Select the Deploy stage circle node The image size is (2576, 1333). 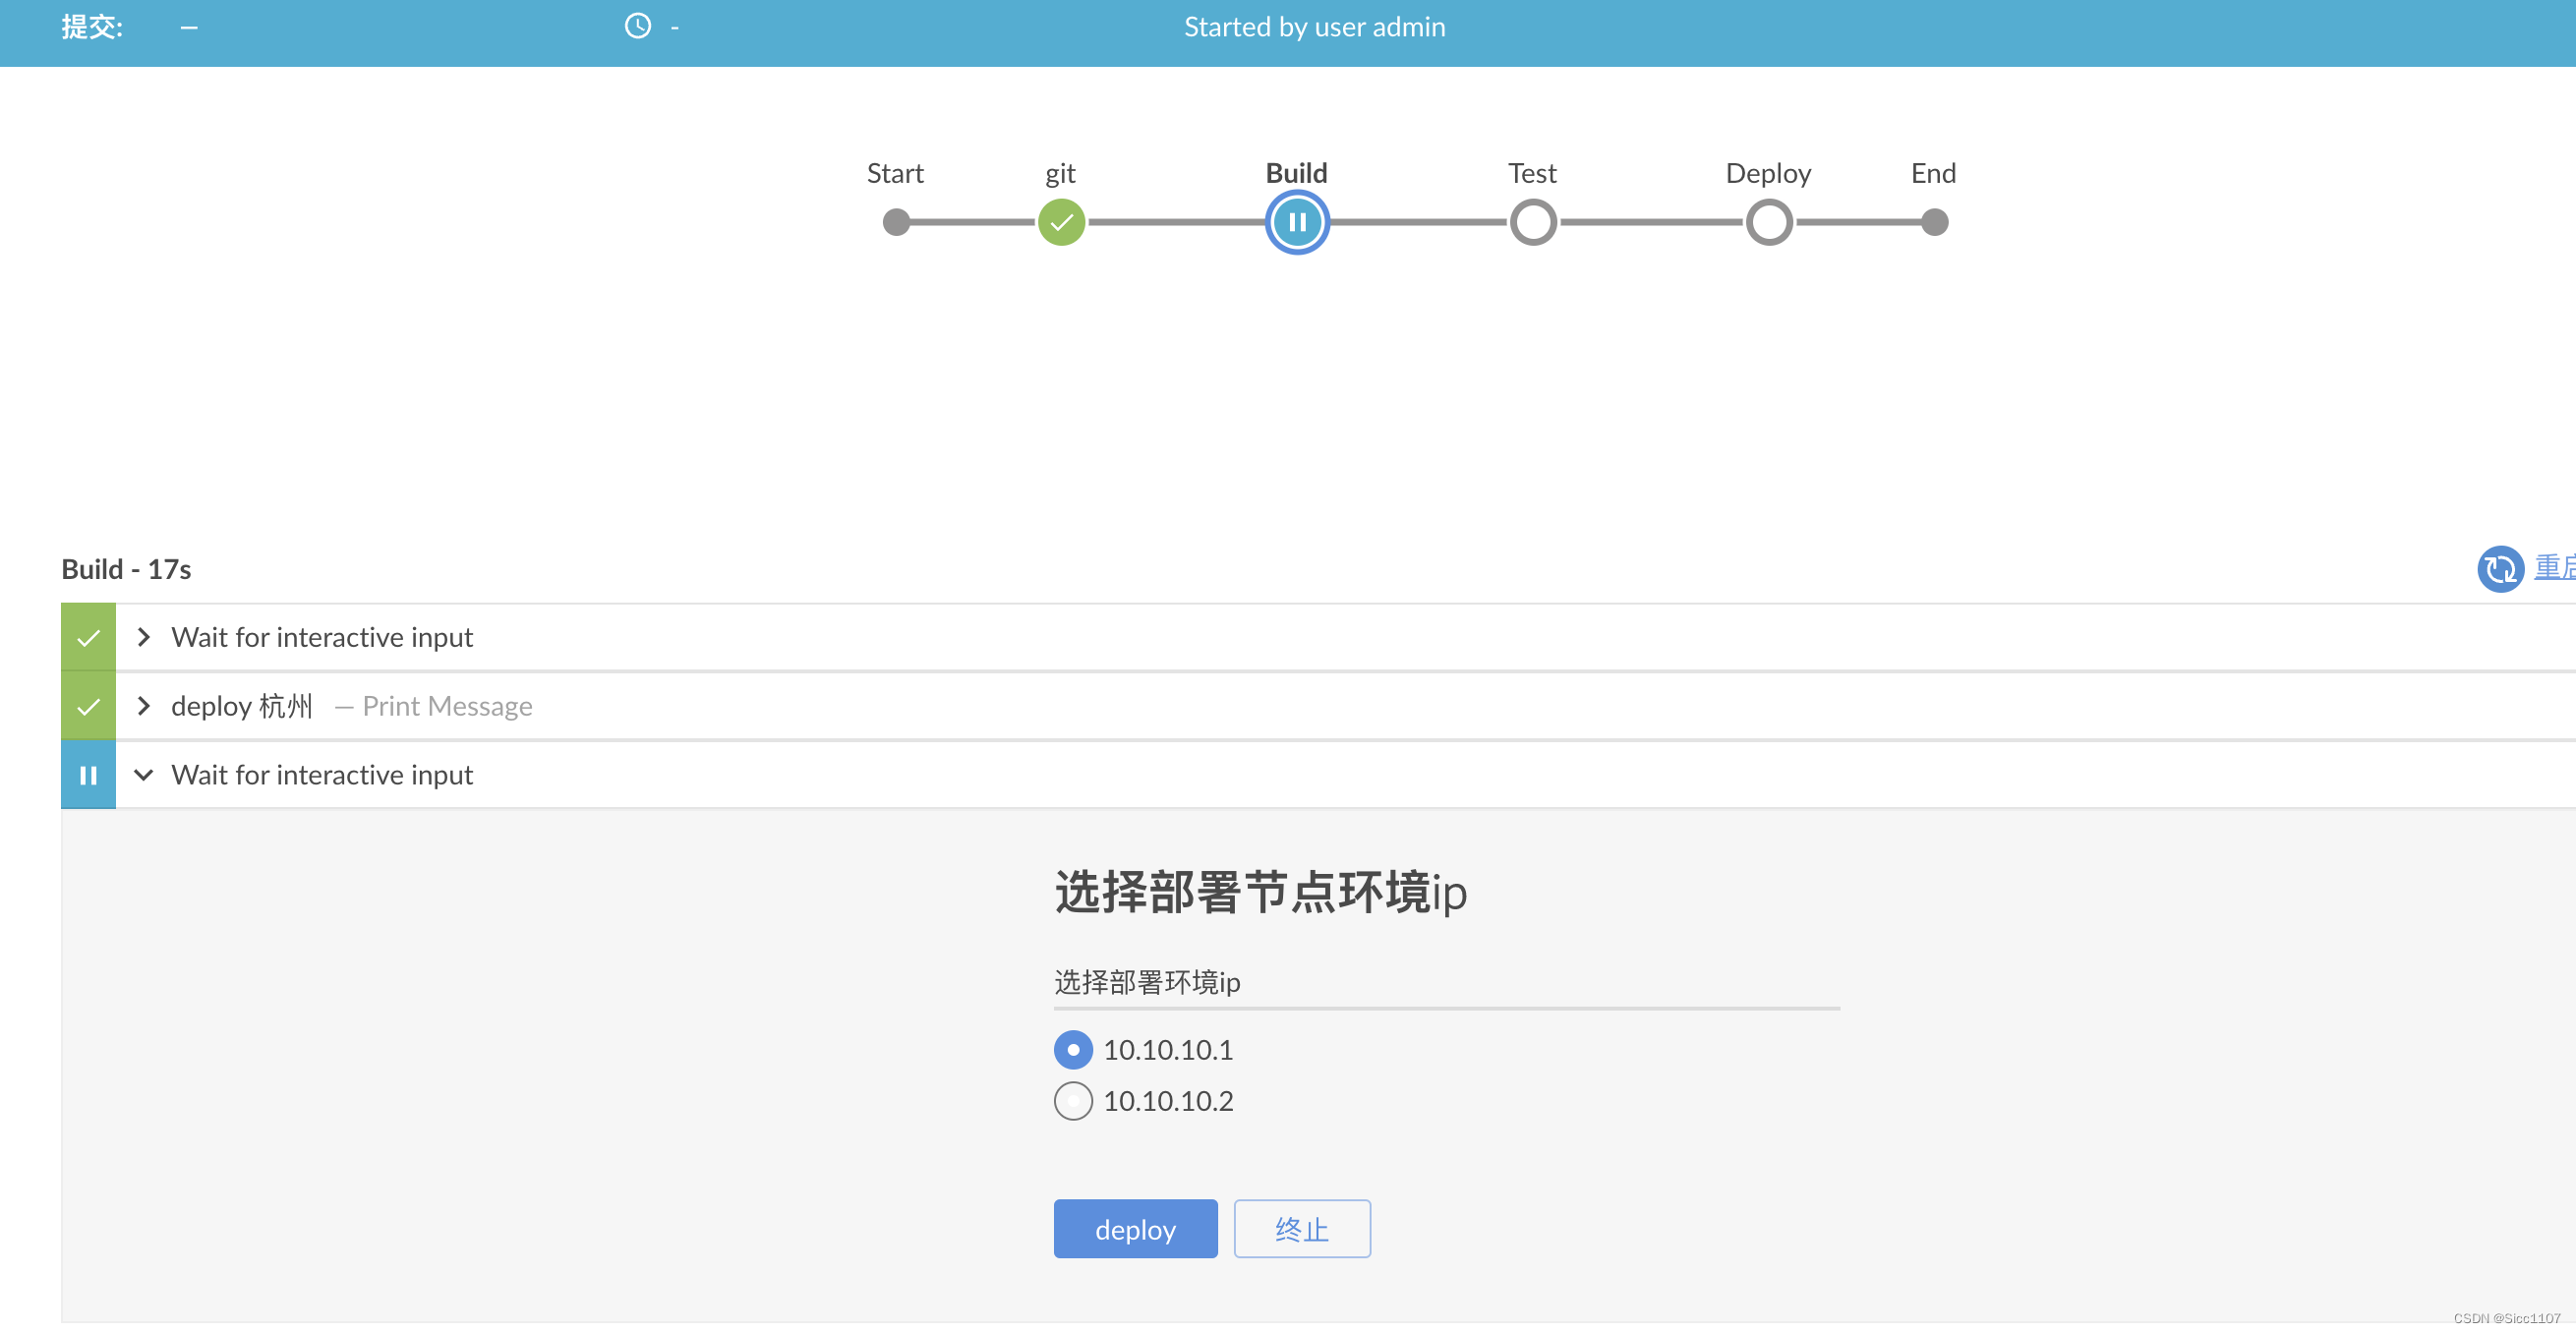coord(1768,222)
